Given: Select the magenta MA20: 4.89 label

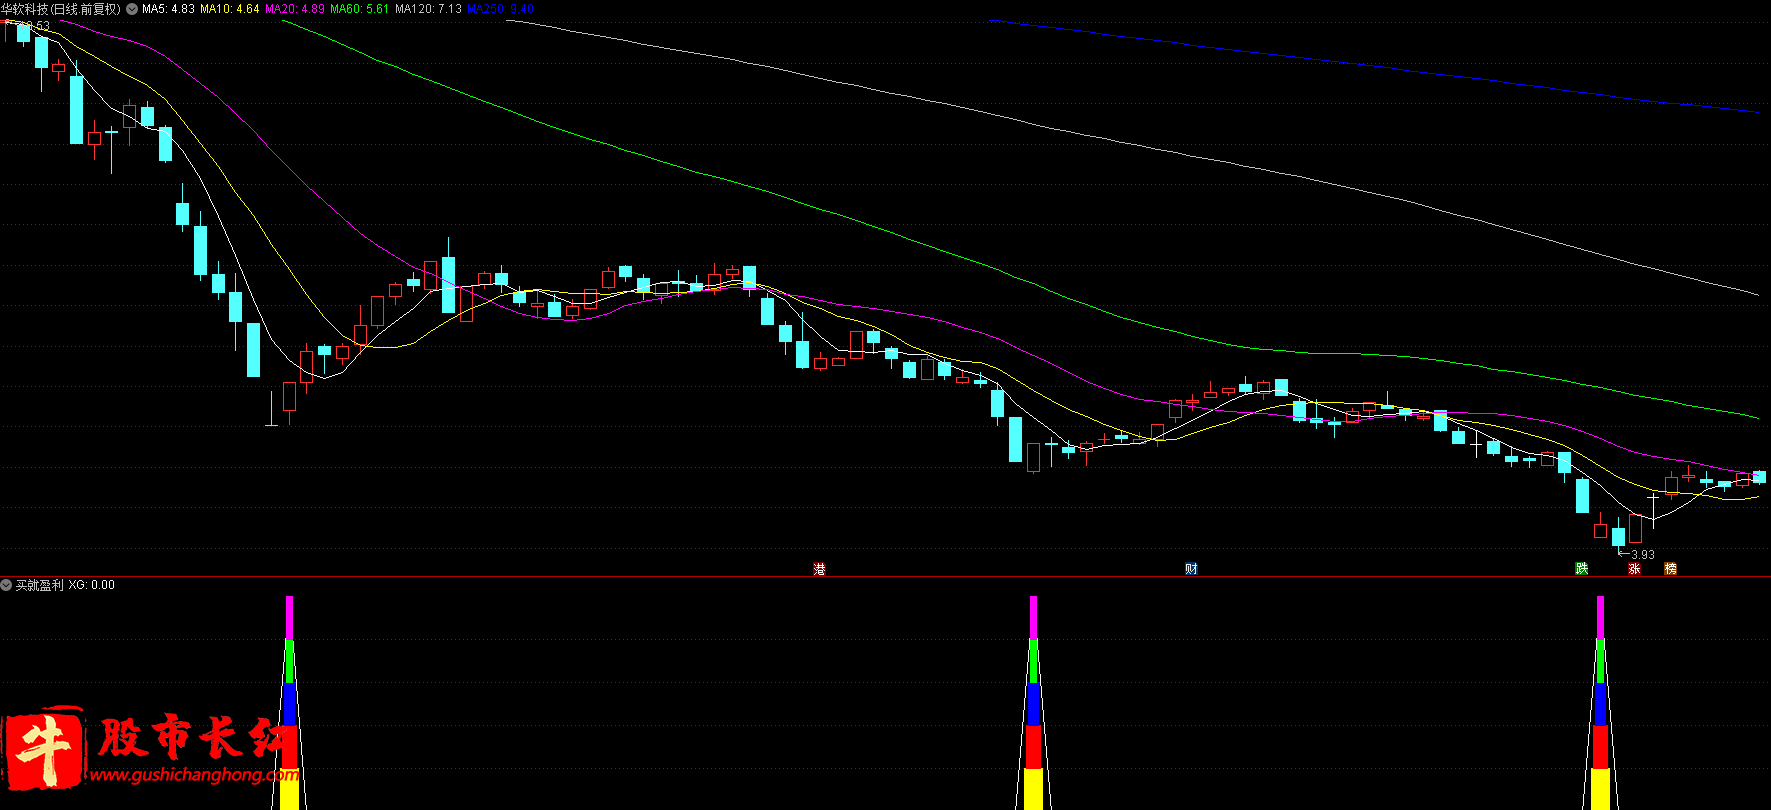Looking at the screenshot, I should [x=294, y=9].
